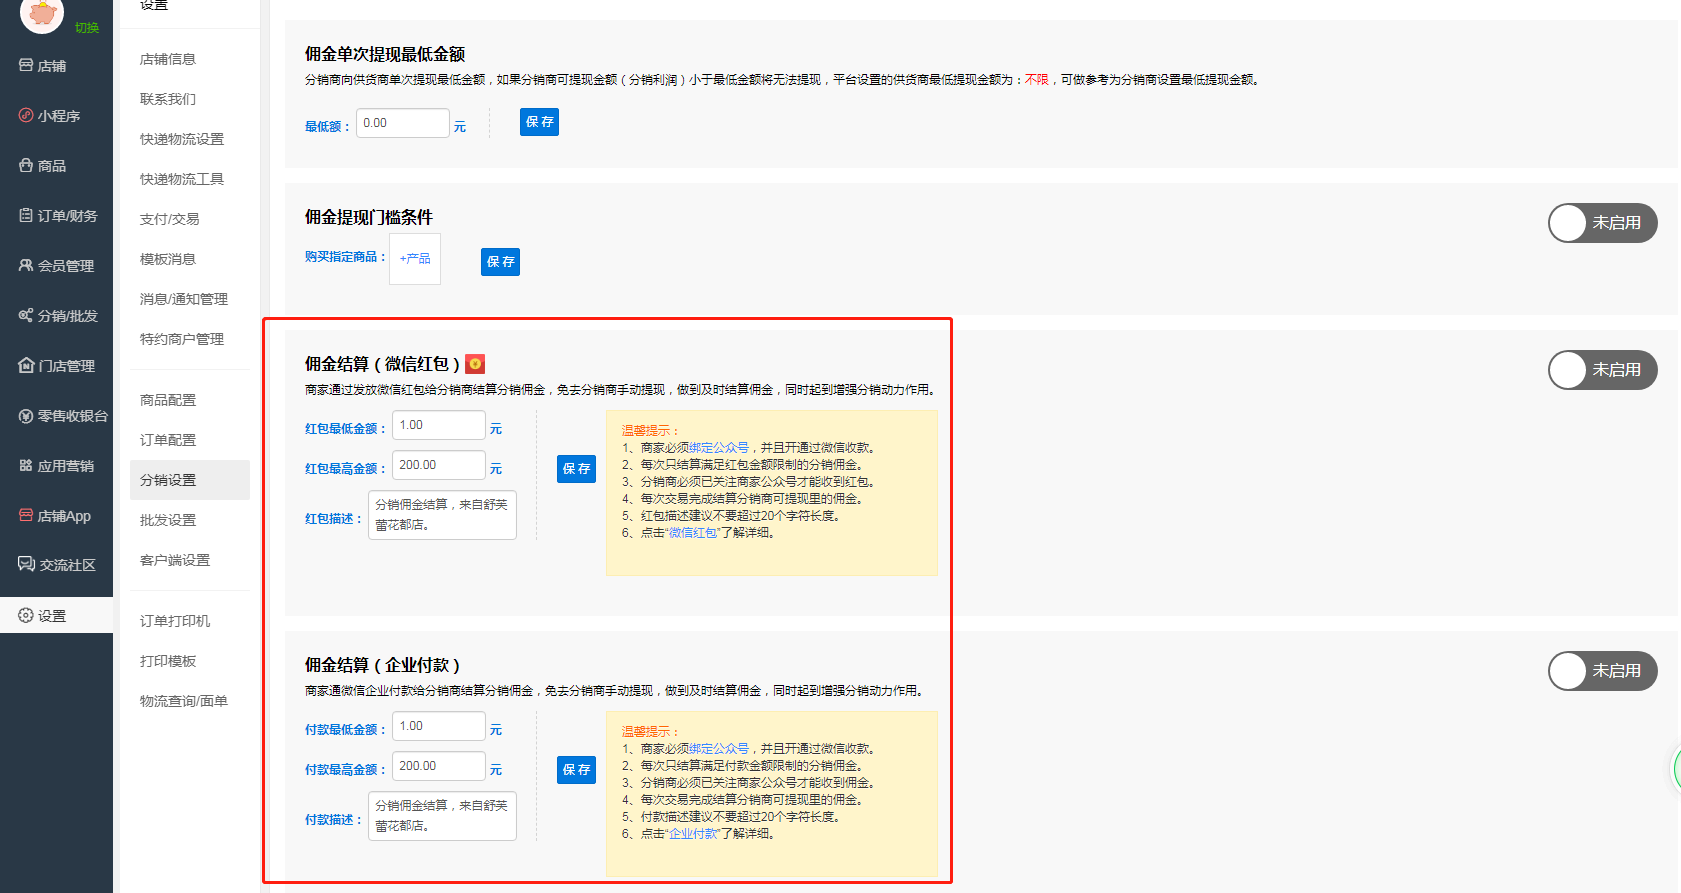Focus the 红包最高金额 field
Image resolution: width=1681 pixels, height=893 pixels.
click(439, 465)
